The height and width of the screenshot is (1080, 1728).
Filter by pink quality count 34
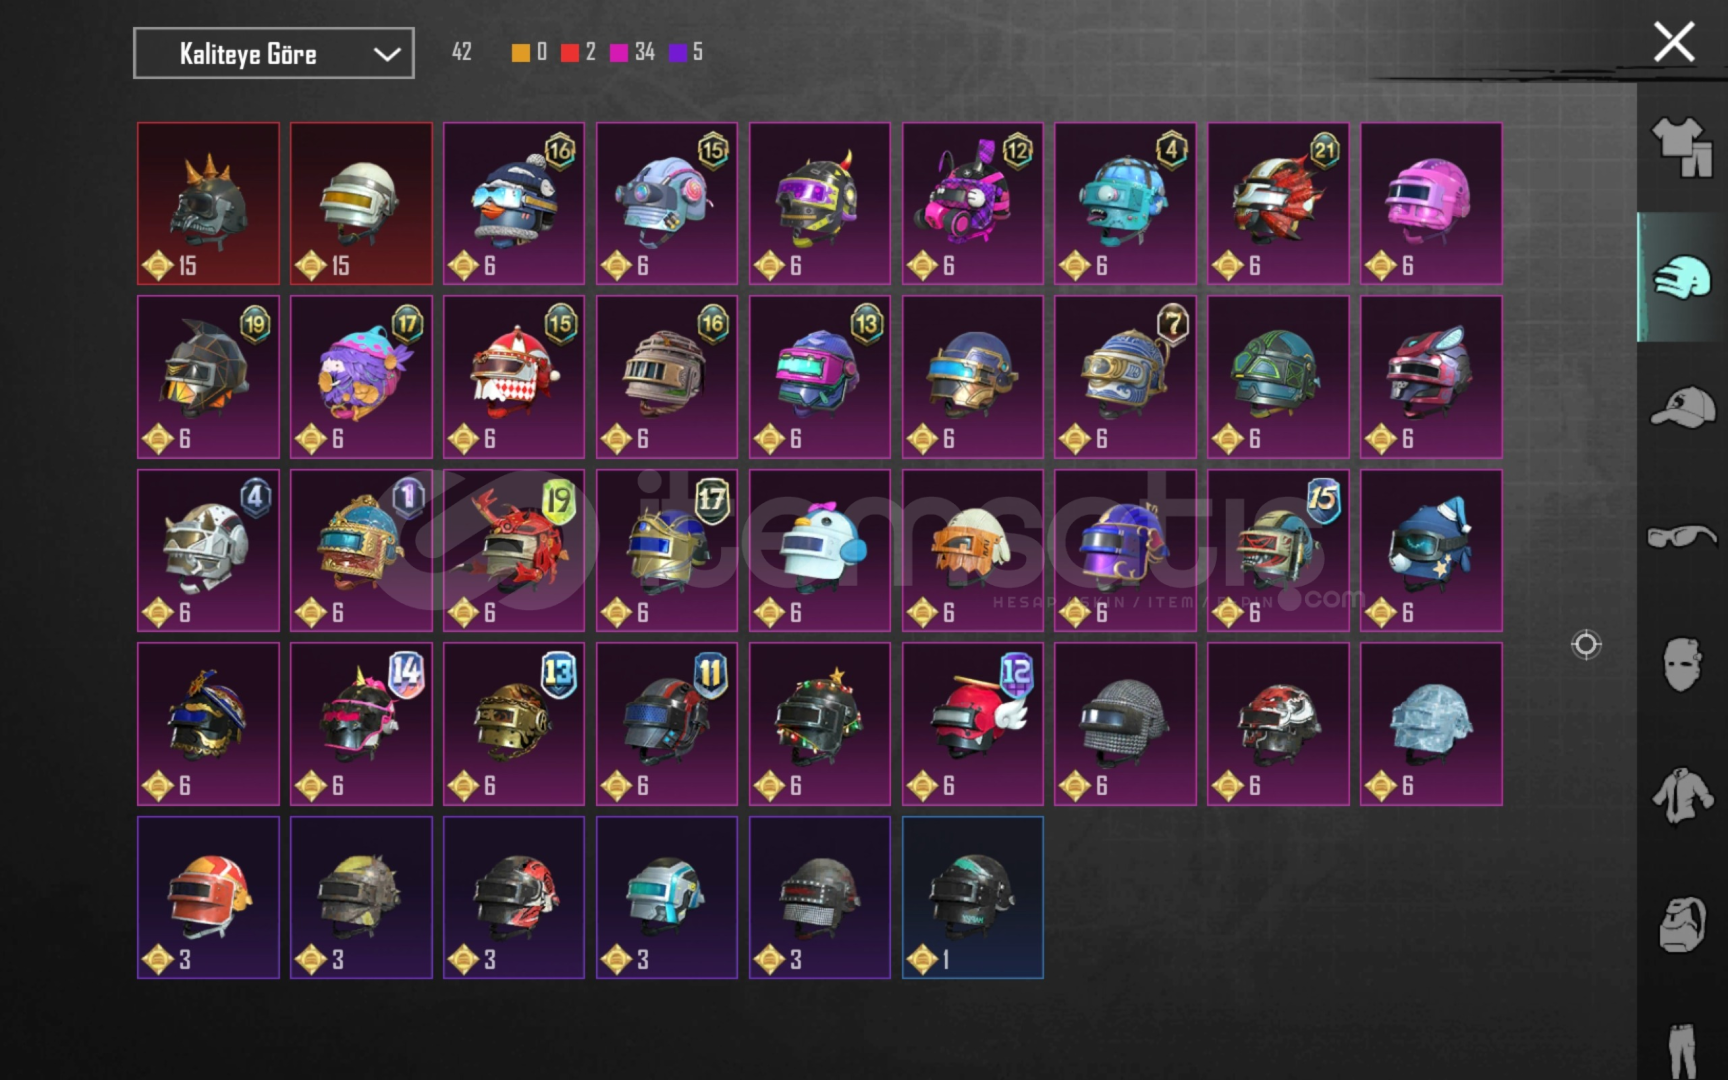[633, 52]
